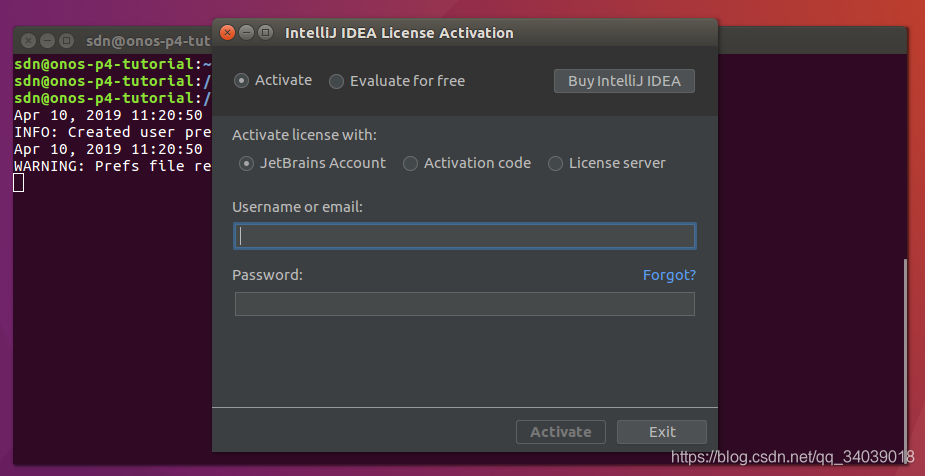
Task: Click the 'Activate license with:' label
Action: (x=304, y=135)
